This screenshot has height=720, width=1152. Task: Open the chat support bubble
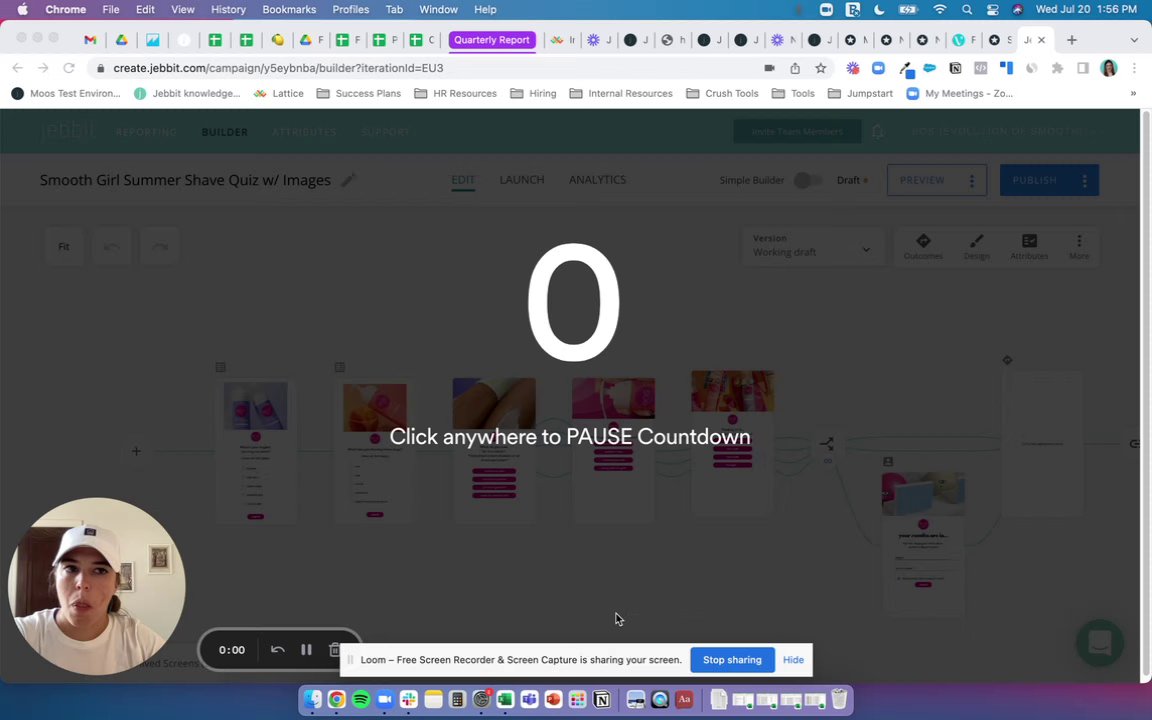tap(1100, 642)
